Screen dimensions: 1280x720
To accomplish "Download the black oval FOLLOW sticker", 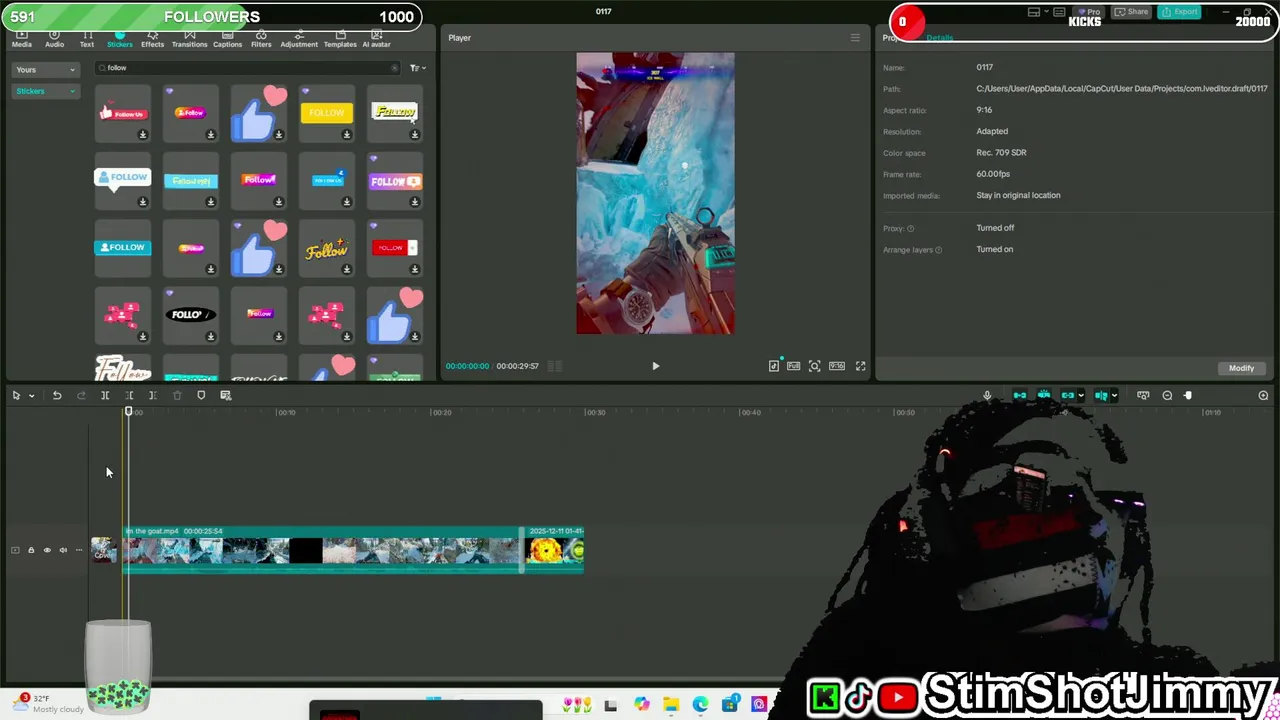I will pos(211,336).
